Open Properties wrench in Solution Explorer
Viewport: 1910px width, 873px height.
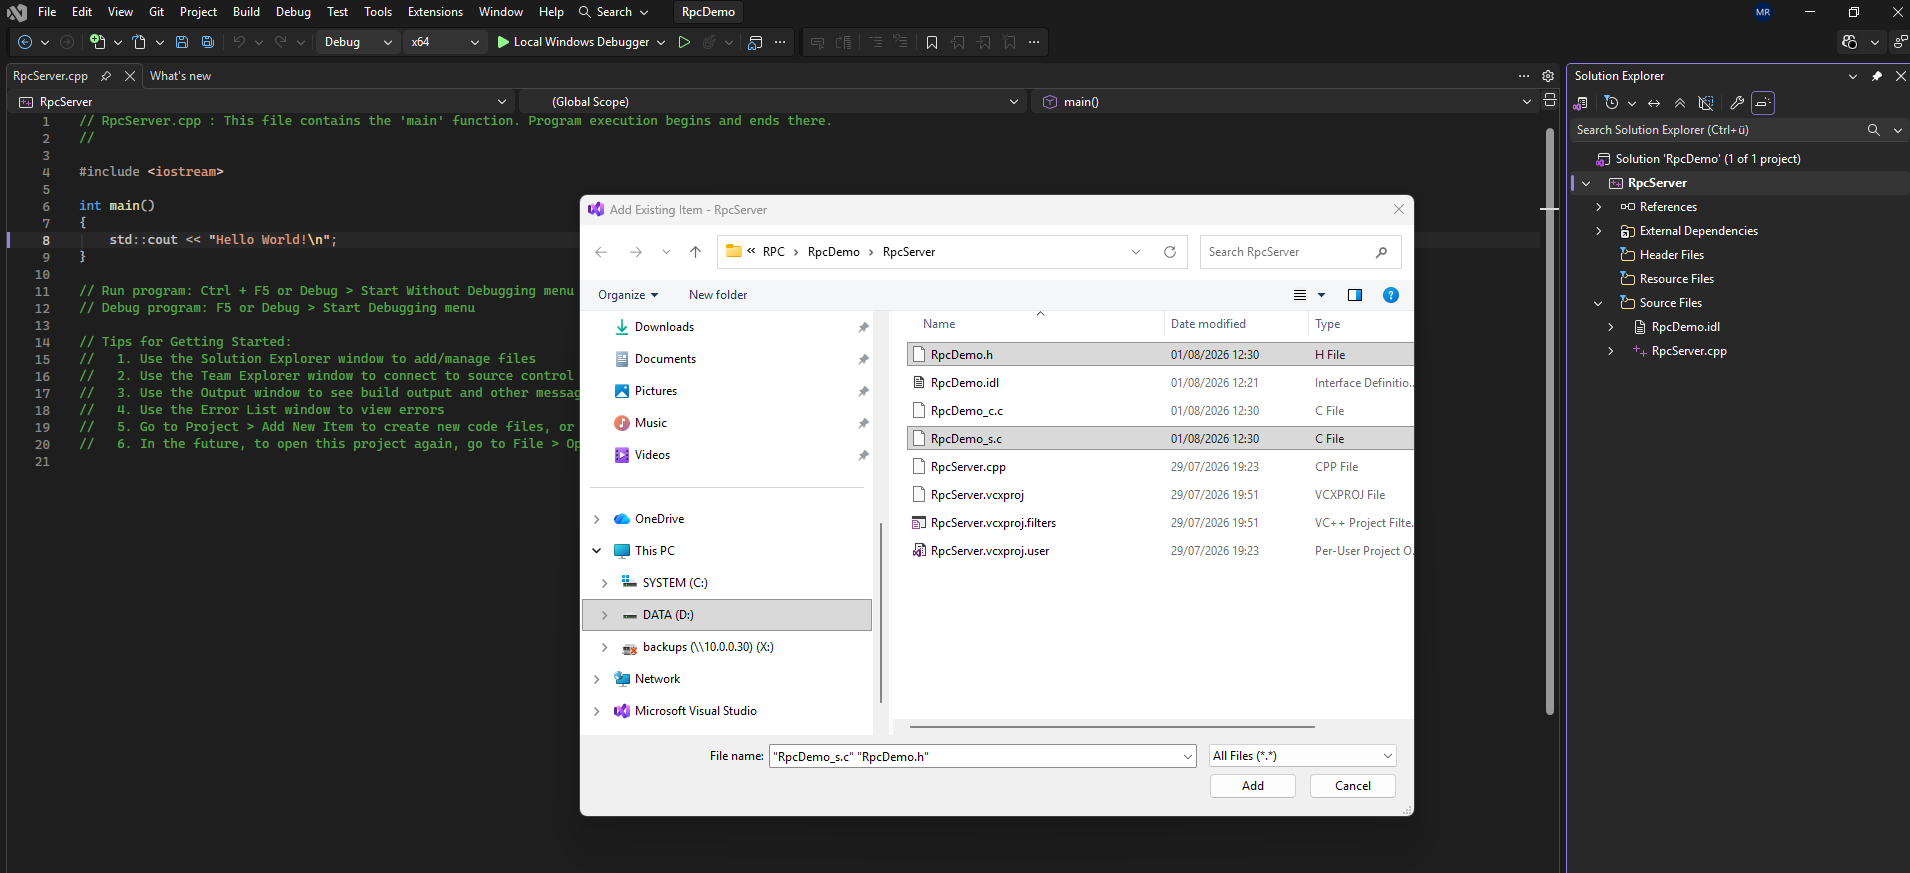click(1737, 103)
